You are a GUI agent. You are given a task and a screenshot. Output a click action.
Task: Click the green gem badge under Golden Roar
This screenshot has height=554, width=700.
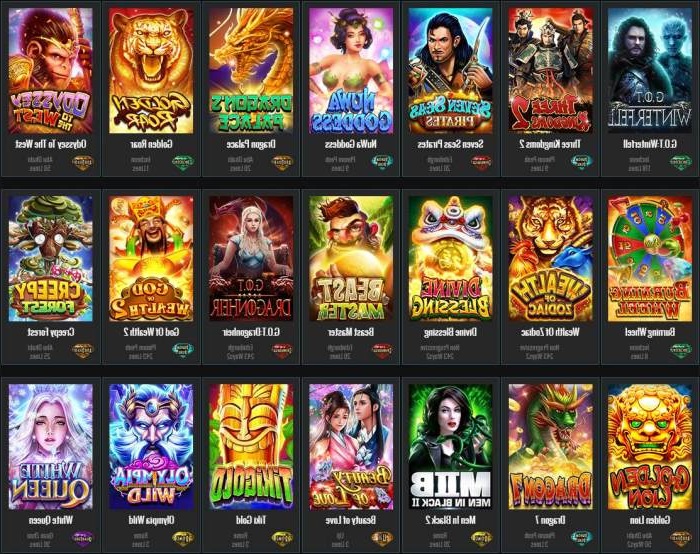coord(183,163)
